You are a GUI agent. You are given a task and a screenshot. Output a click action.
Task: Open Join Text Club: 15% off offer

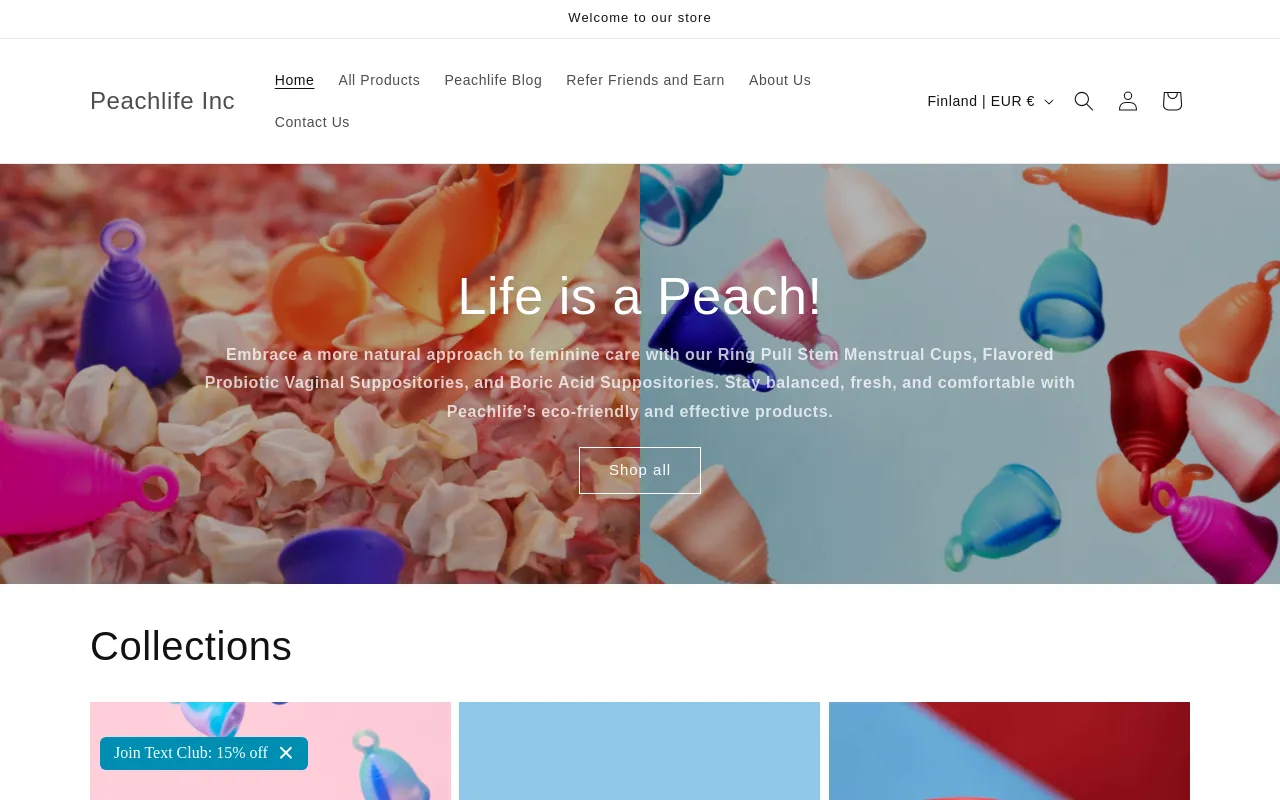191,753
